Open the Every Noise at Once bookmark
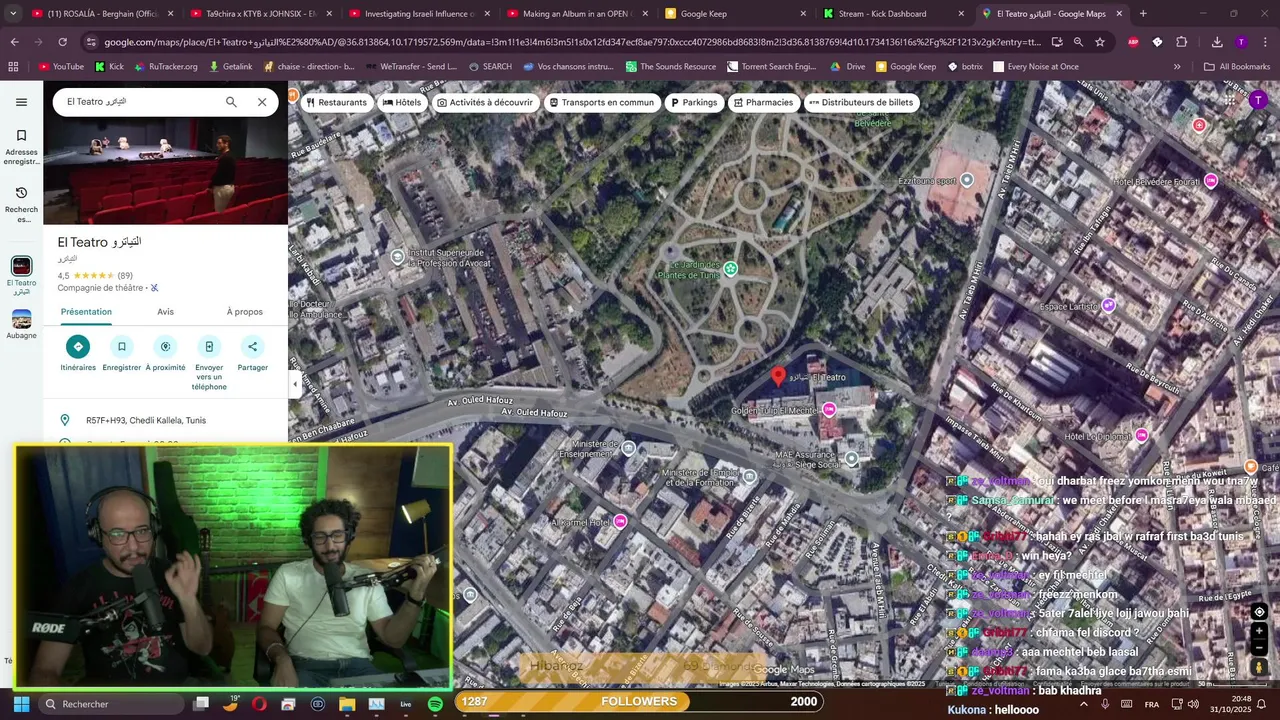The image size is (1280, 720). pyautogui.click(x=1034, y=67)
